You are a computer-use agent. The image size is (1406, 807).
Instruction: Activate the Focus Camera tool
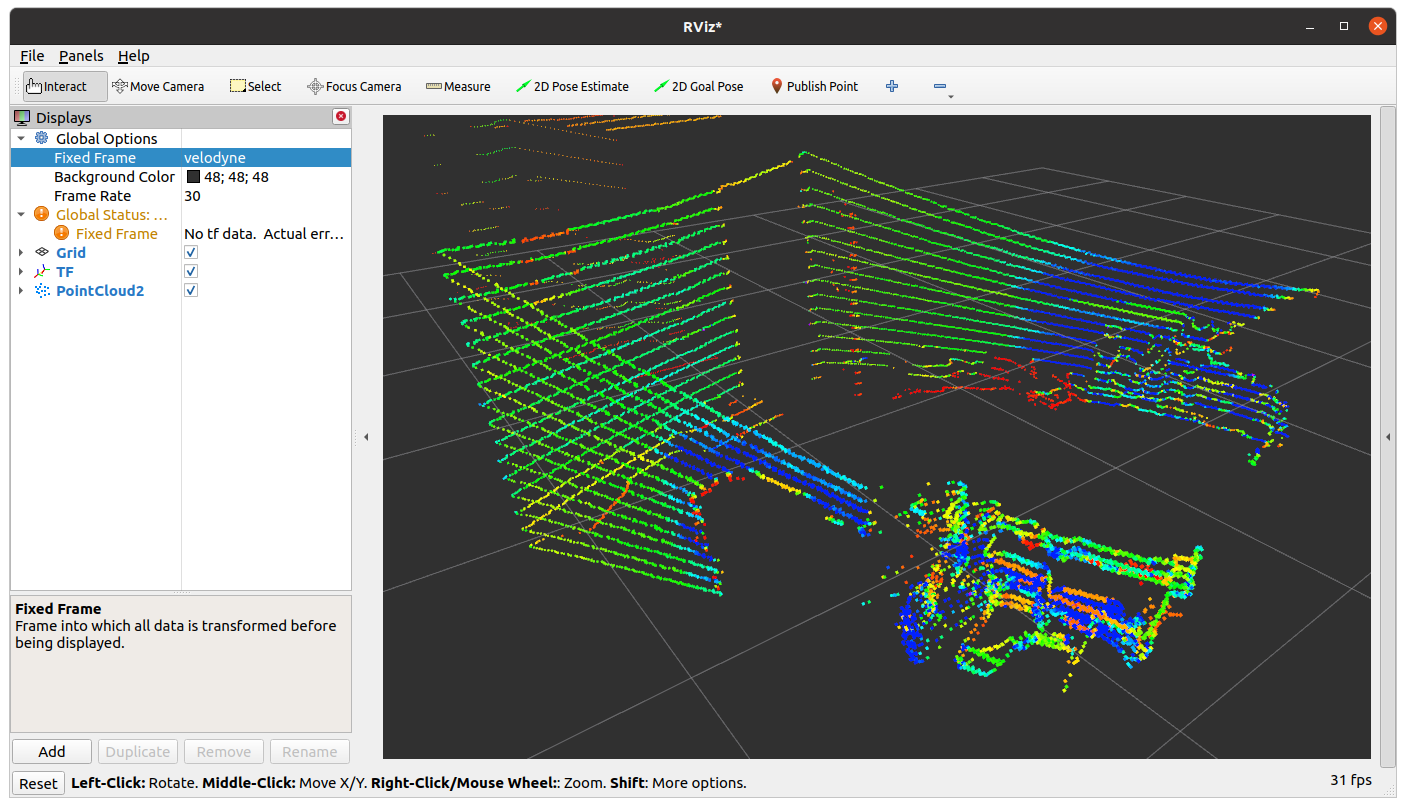354,86
